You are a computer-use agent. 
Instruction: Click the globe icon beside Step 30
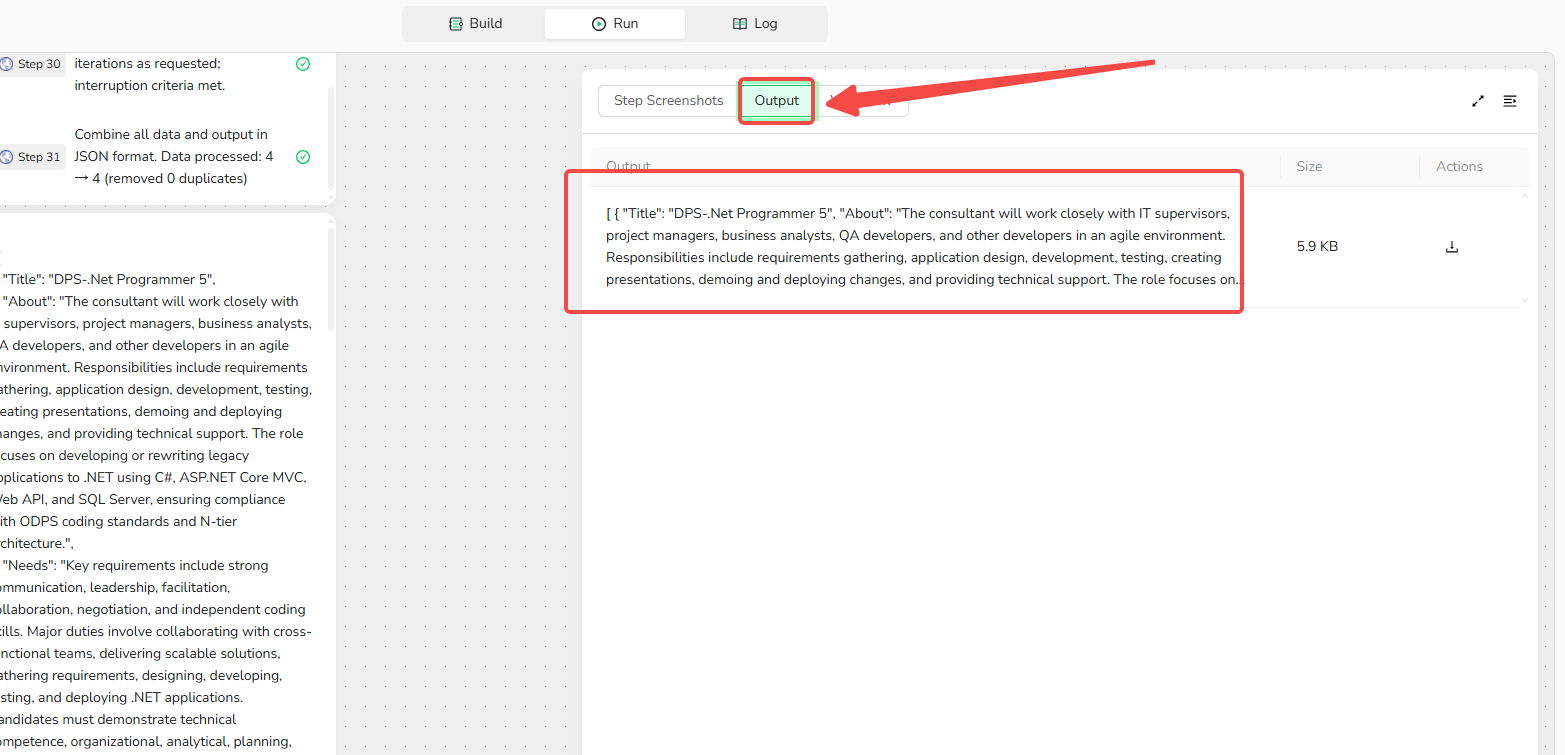click(x=7, y=64)
